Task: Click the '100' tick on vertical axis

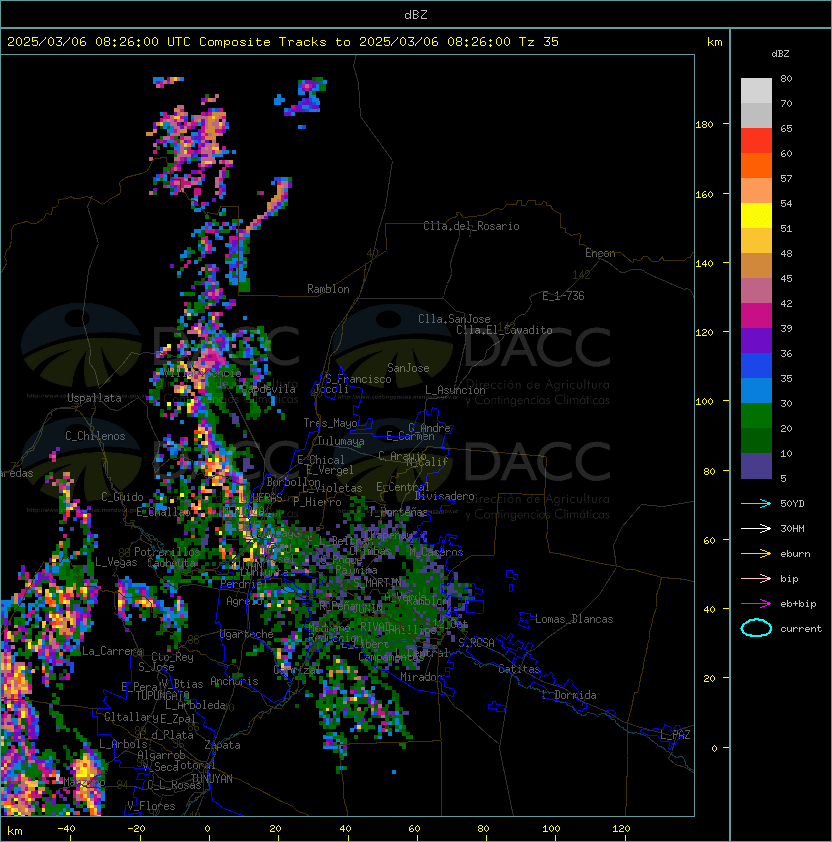Action: coord(704,402)
